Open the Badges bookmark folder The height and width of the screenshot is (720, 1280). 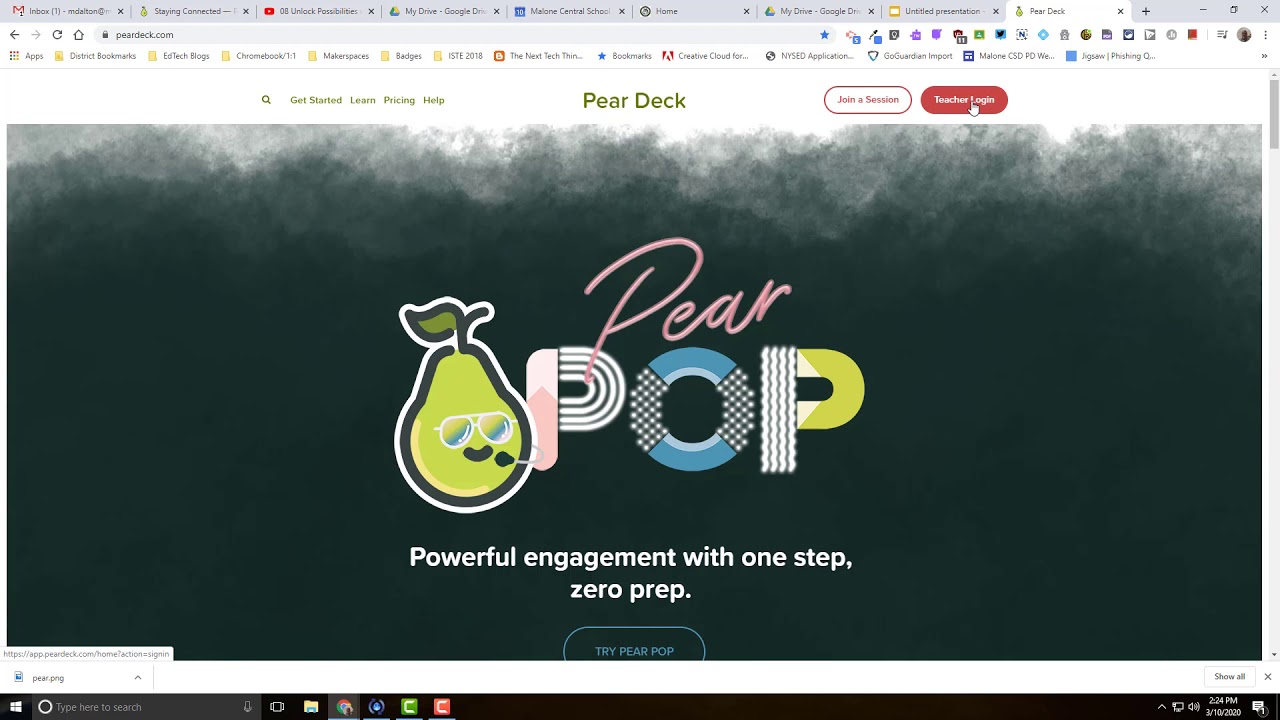(401, 56)
